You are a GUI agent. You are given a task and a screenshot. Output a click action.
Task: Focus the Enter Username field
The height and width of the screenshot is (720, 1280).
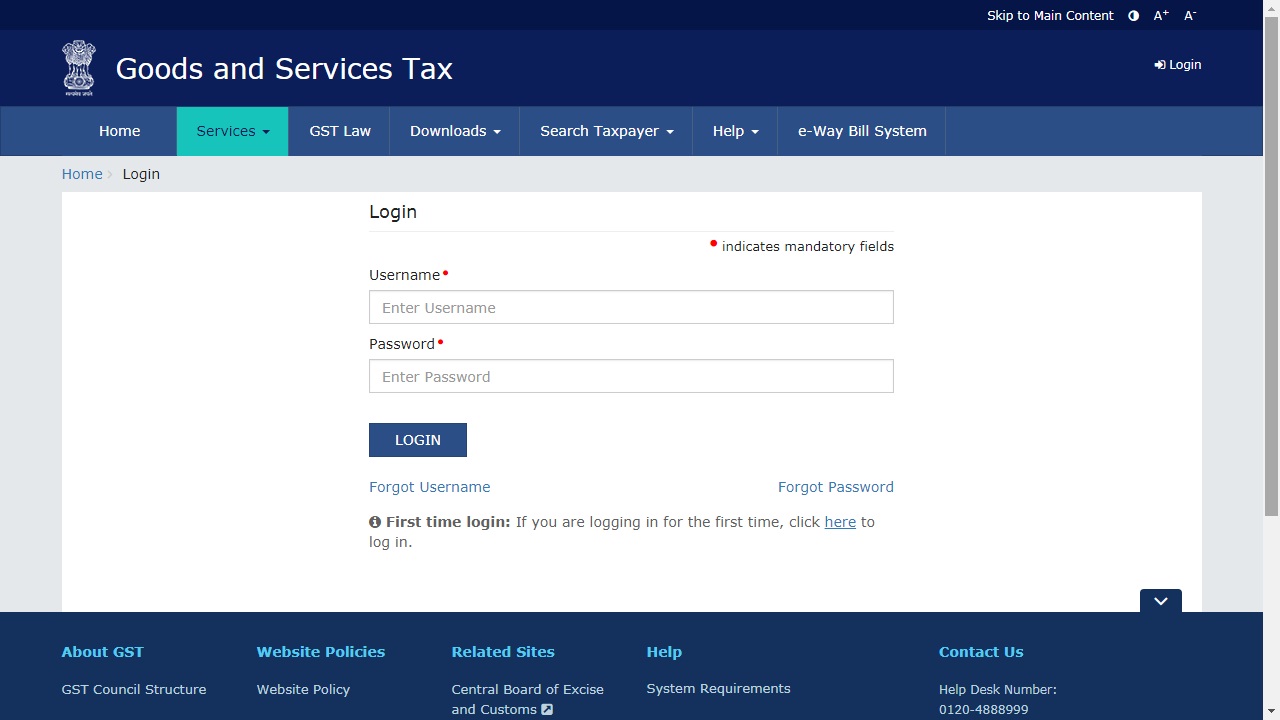tap(631, 307)
